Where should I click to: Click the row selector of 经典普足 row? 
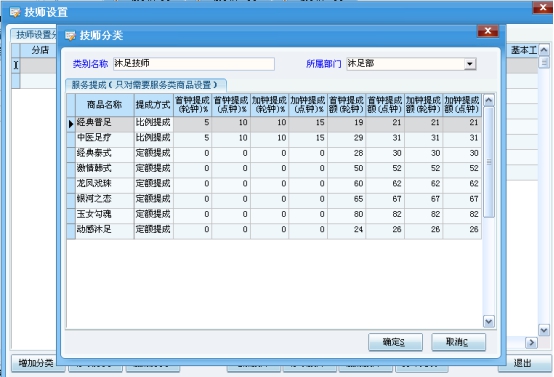(x=71, y=124)
